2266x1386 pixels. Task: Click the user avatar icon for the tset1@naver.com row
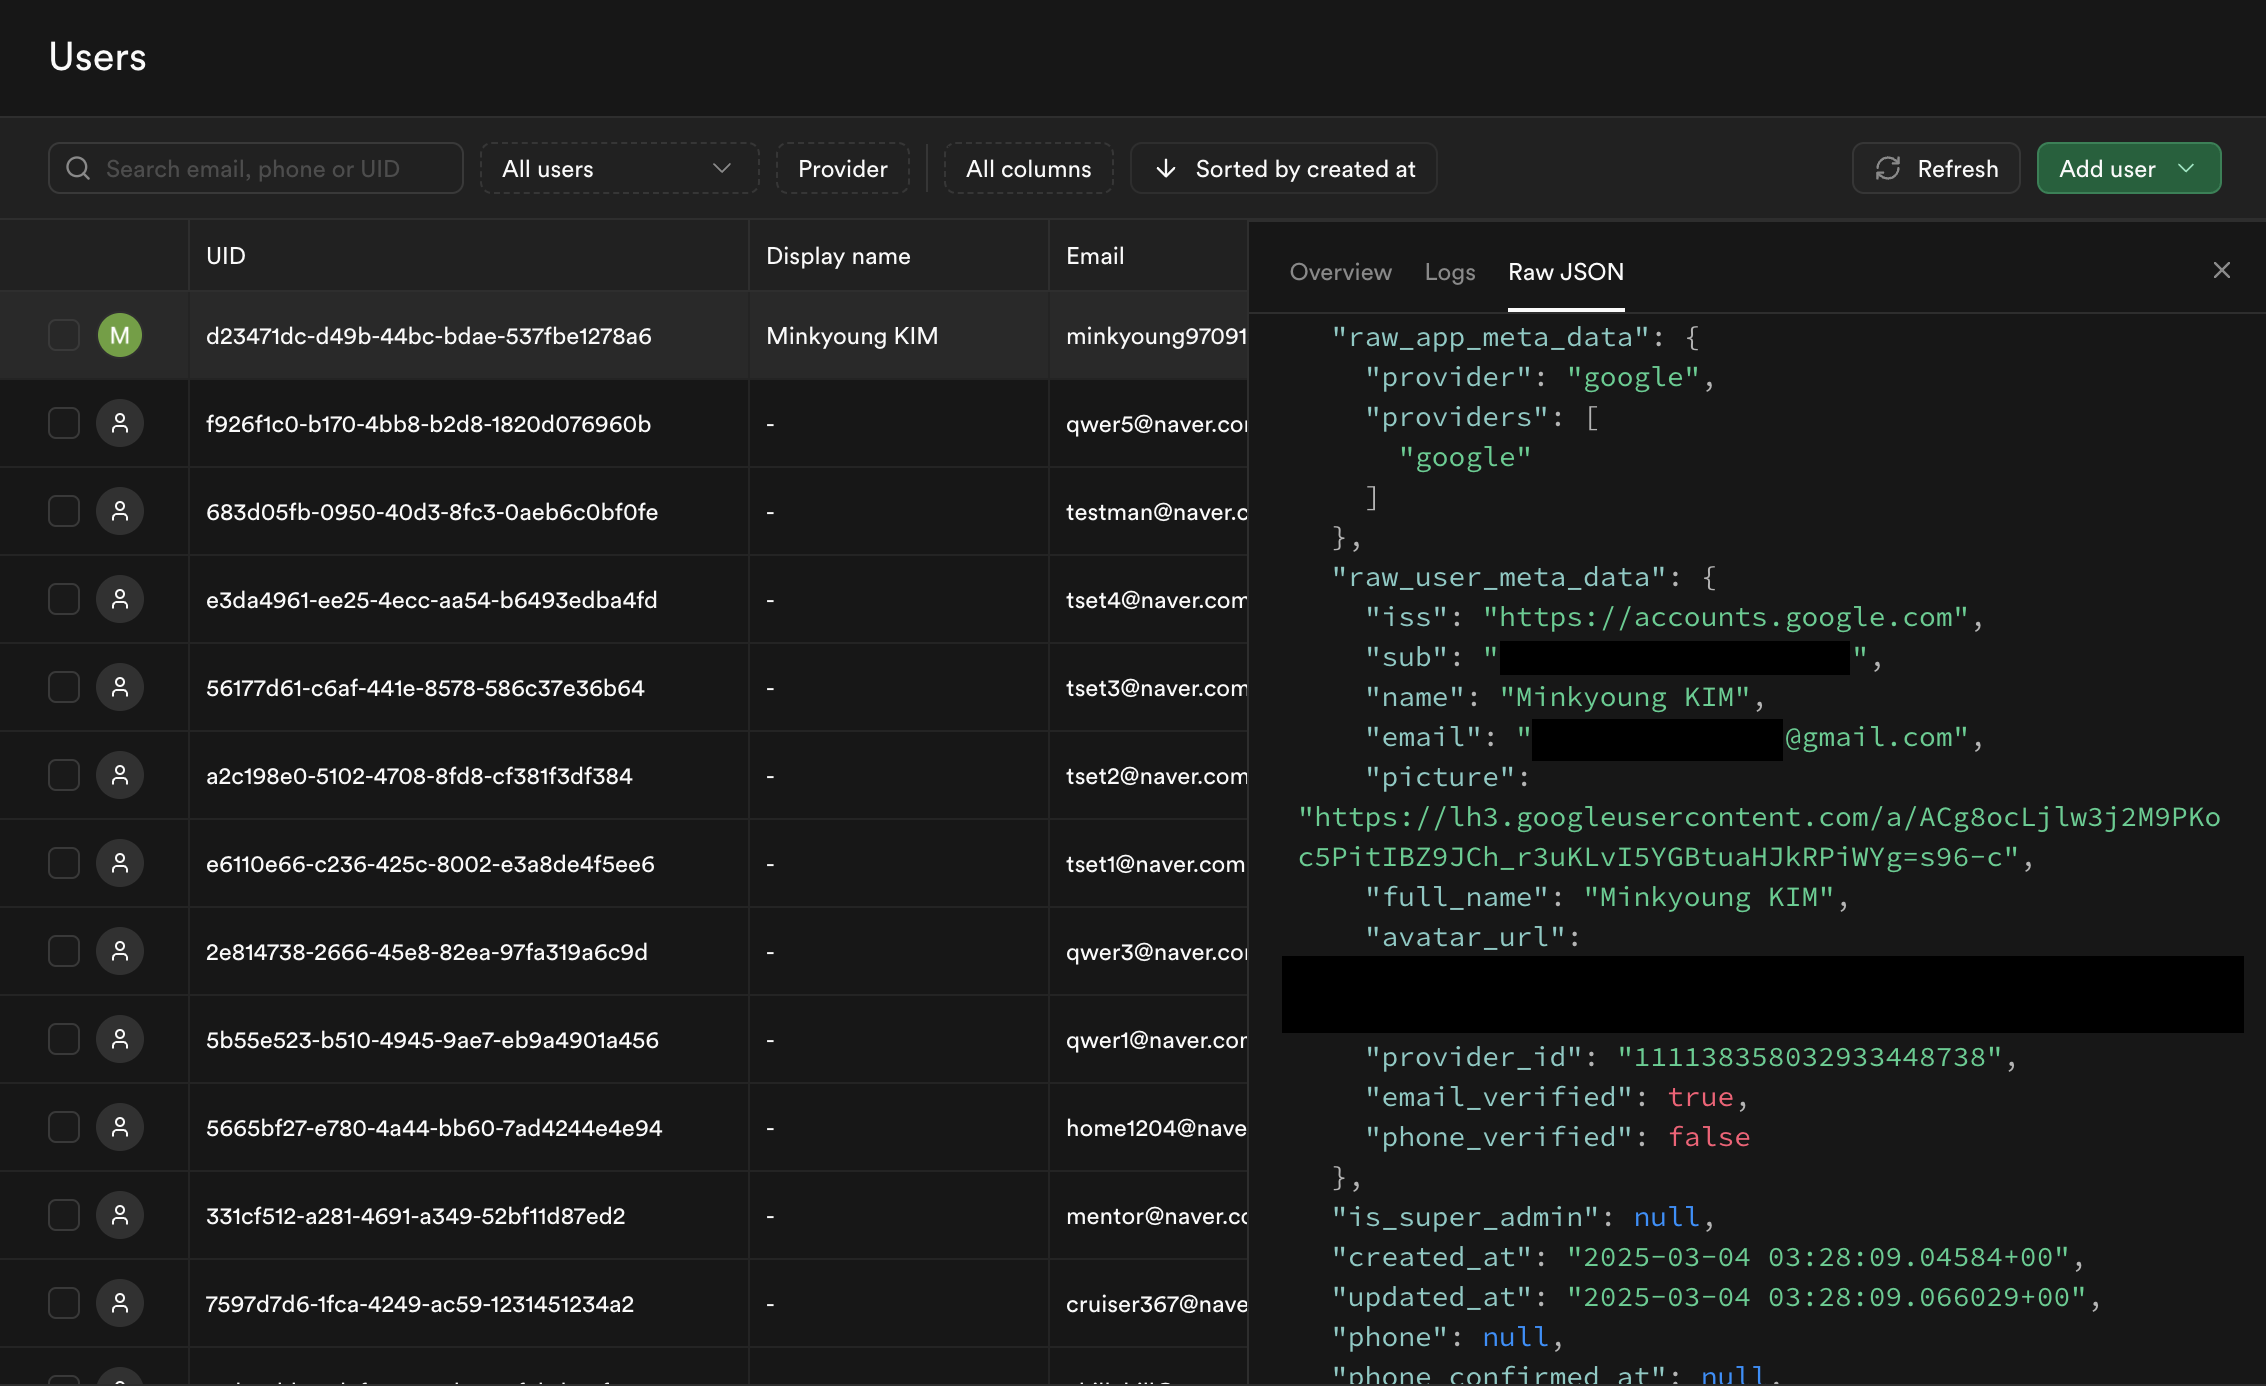(120, 863)
